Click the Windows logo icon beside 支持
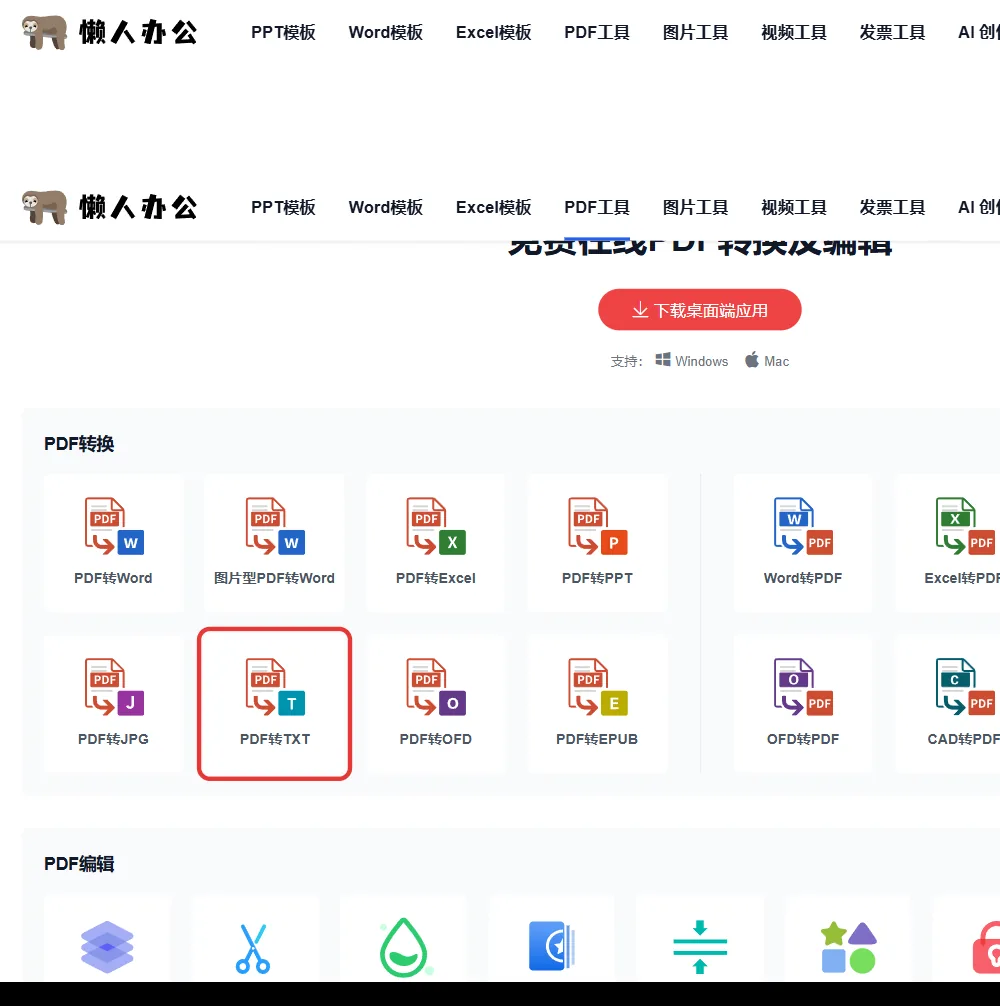This screenshot has width=1000, height=1006. [663, 359]
